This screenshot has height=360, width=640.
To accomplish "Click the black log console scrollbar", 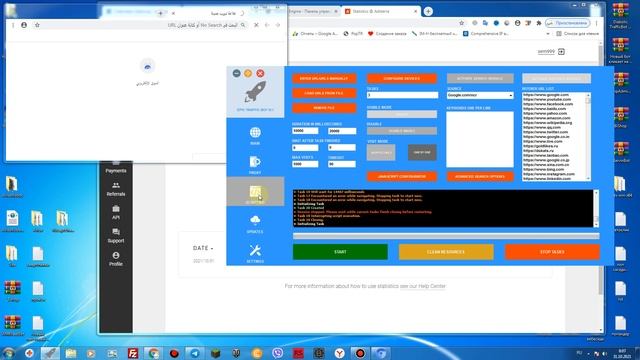I will click(596, 209).
